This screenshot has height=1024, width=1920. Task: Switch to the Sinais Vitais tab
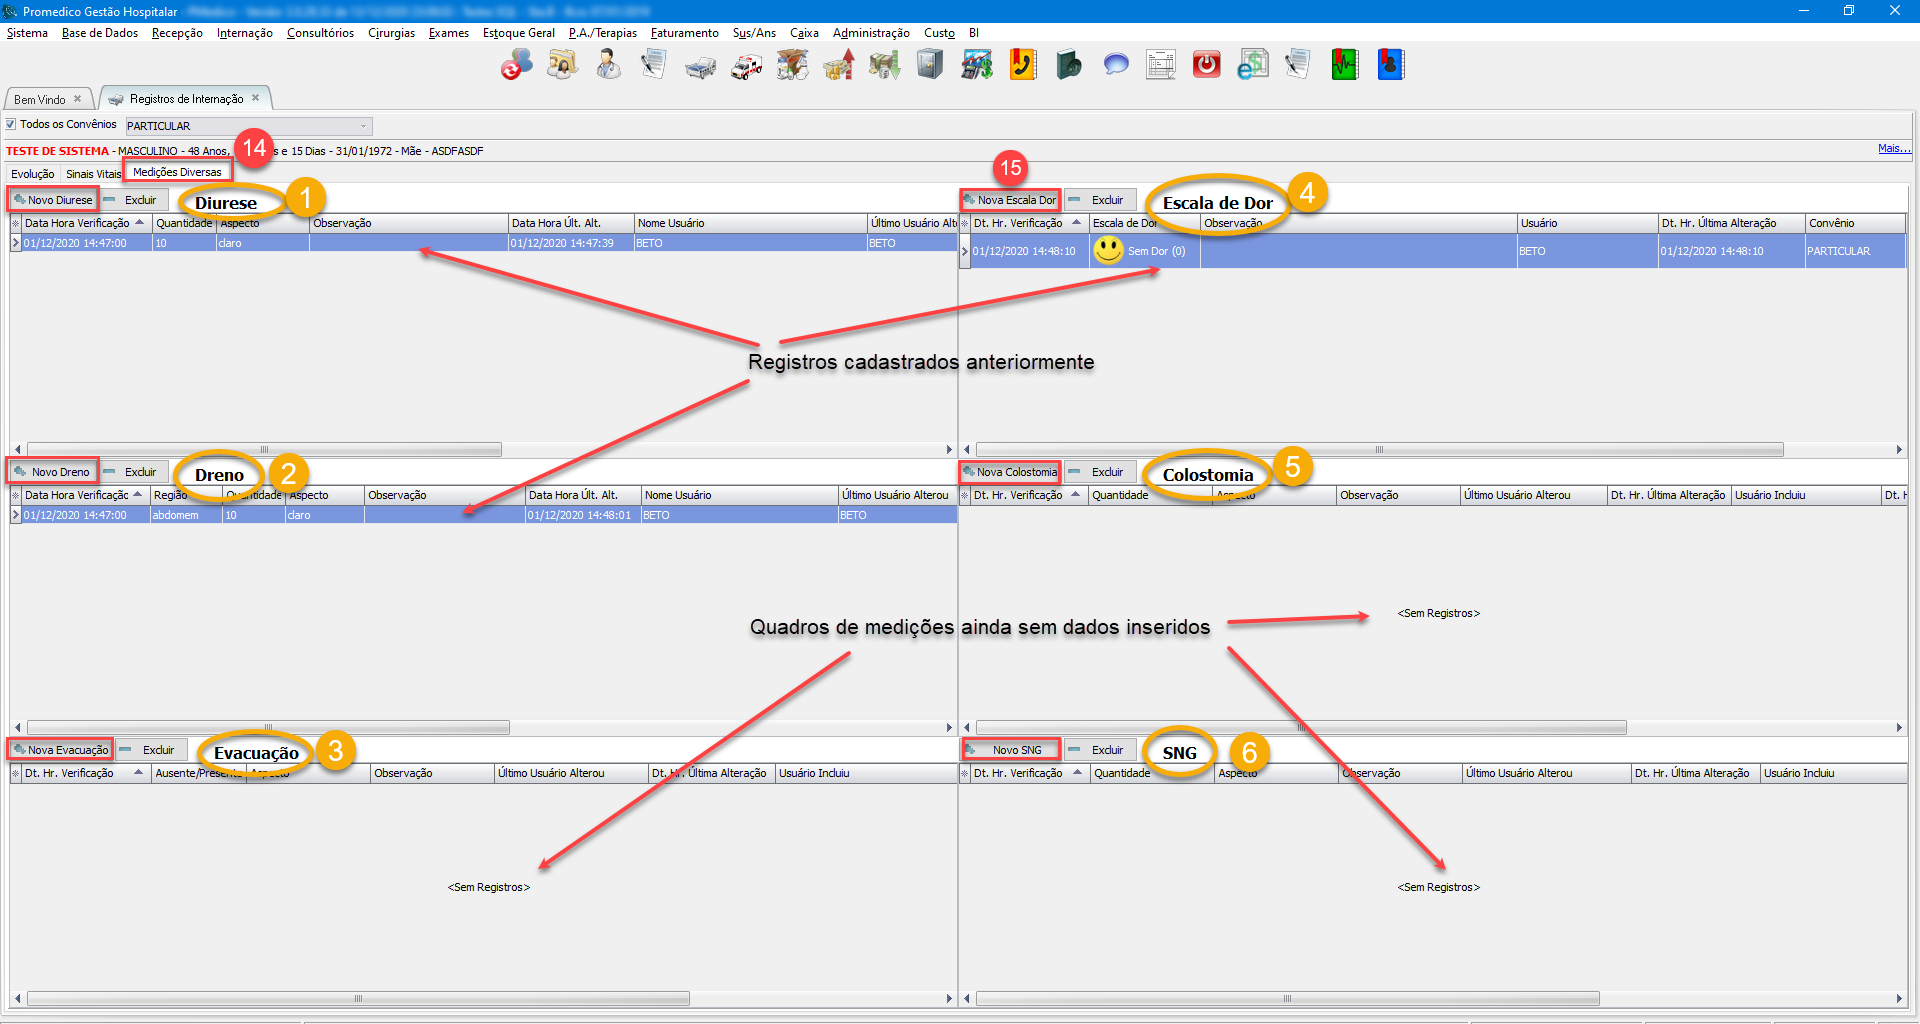pyautogui.click(x=93, y=174)
